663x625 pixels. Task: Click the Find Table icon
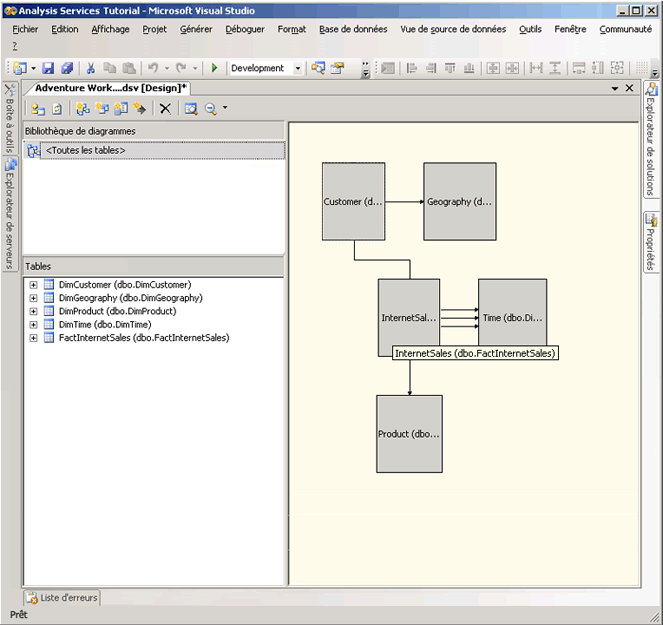point(190,108)
